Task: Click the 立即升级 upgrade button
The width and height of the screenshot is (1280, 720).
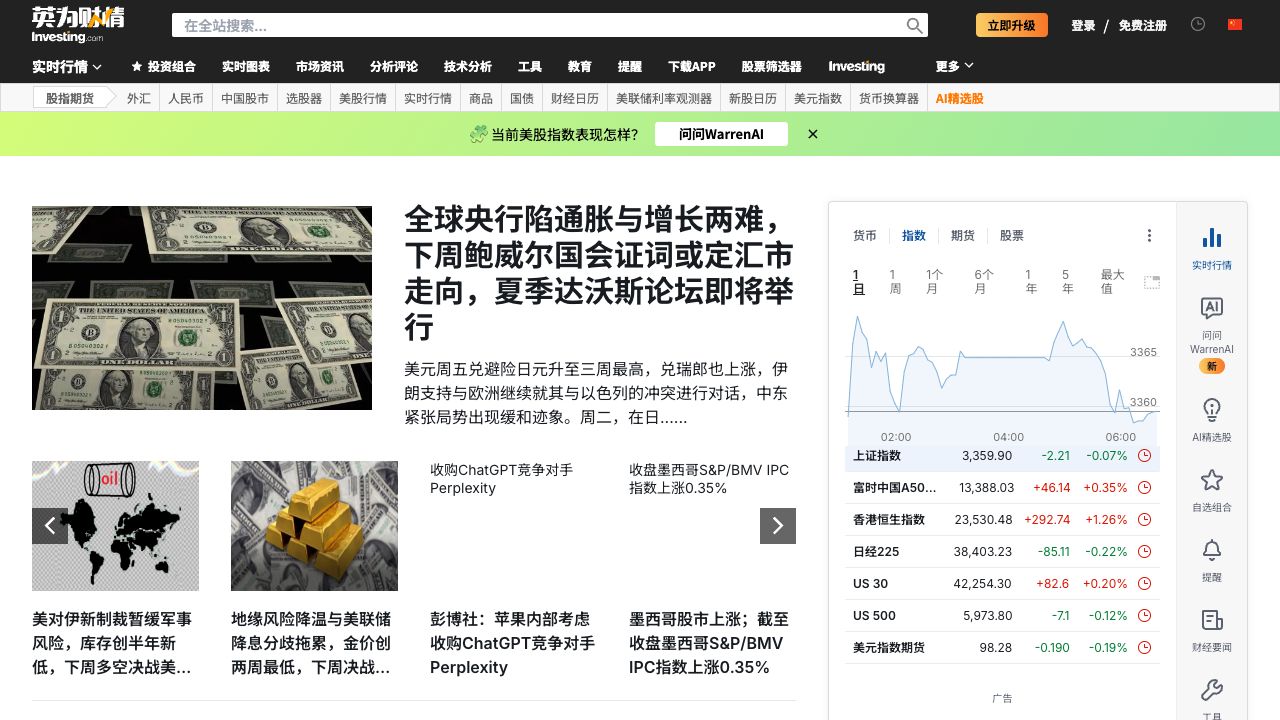Action: [1011, 26]
